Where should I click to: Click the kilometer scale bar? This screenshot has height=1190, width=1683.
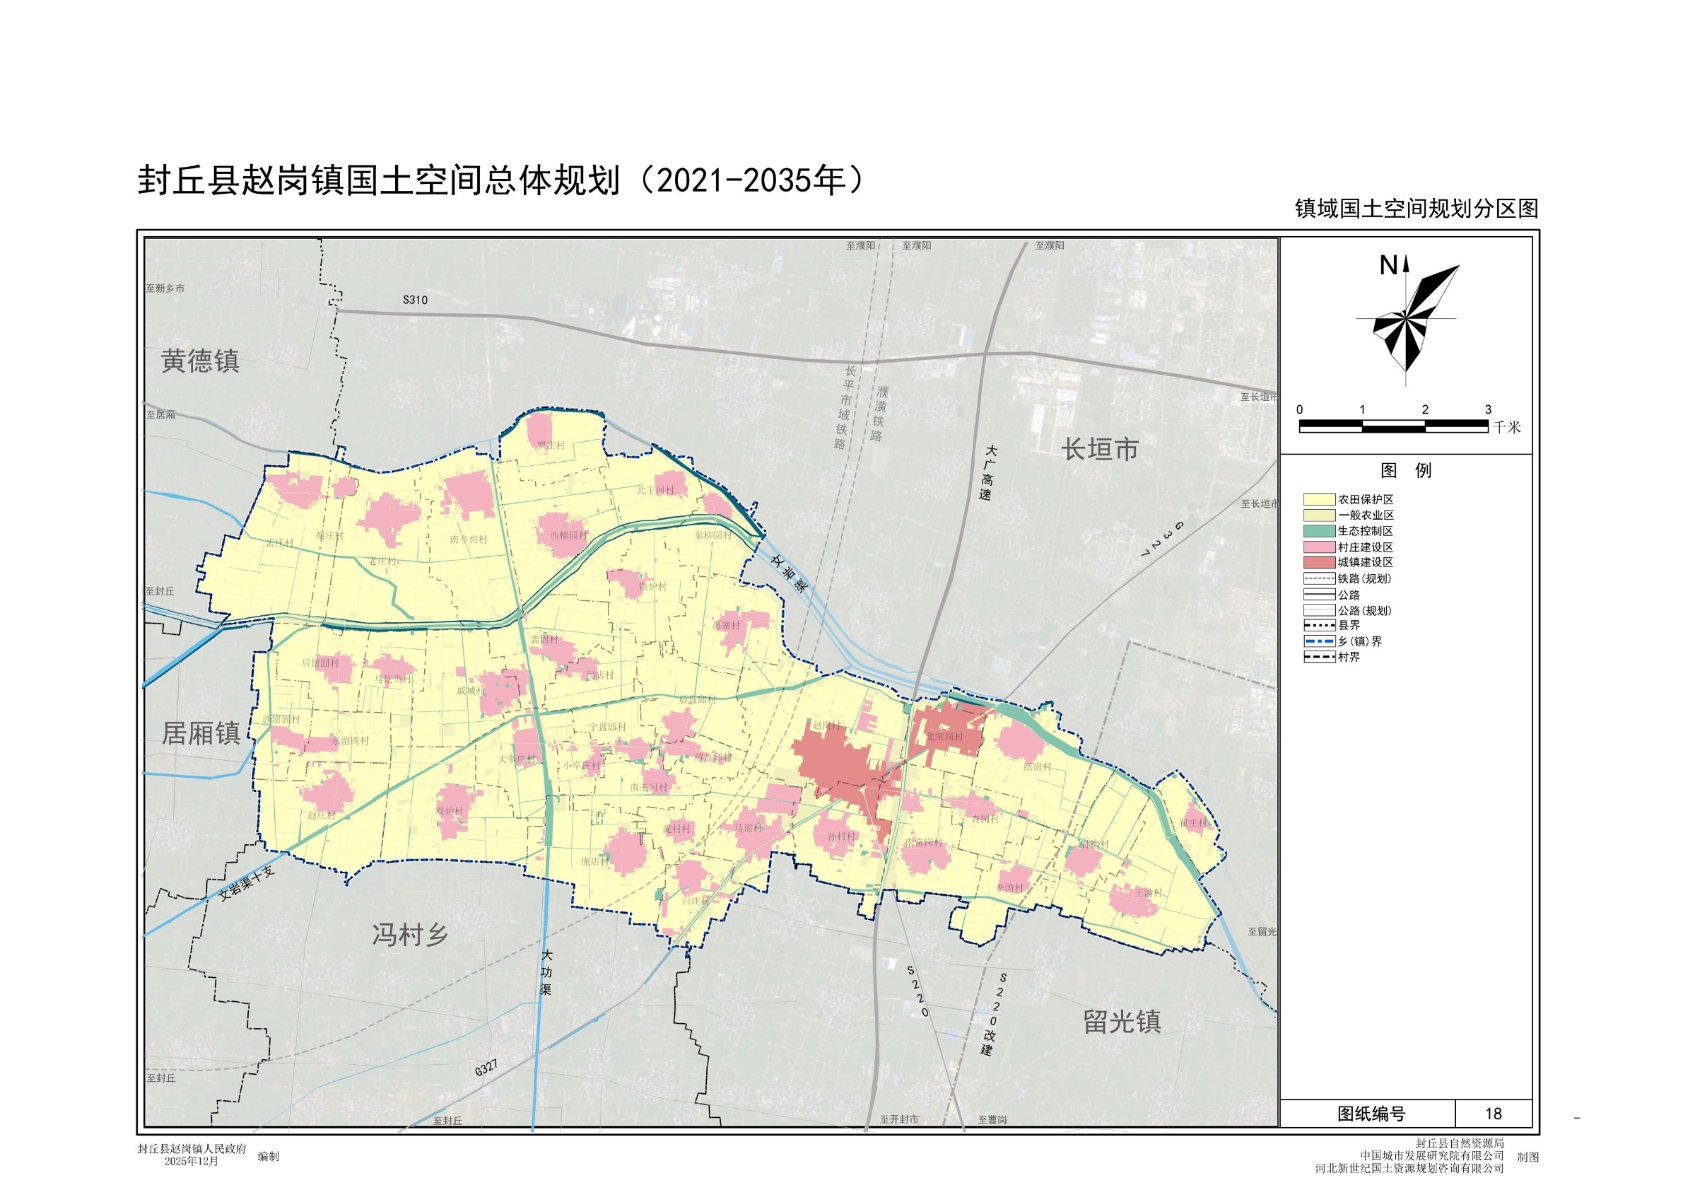1393,426
